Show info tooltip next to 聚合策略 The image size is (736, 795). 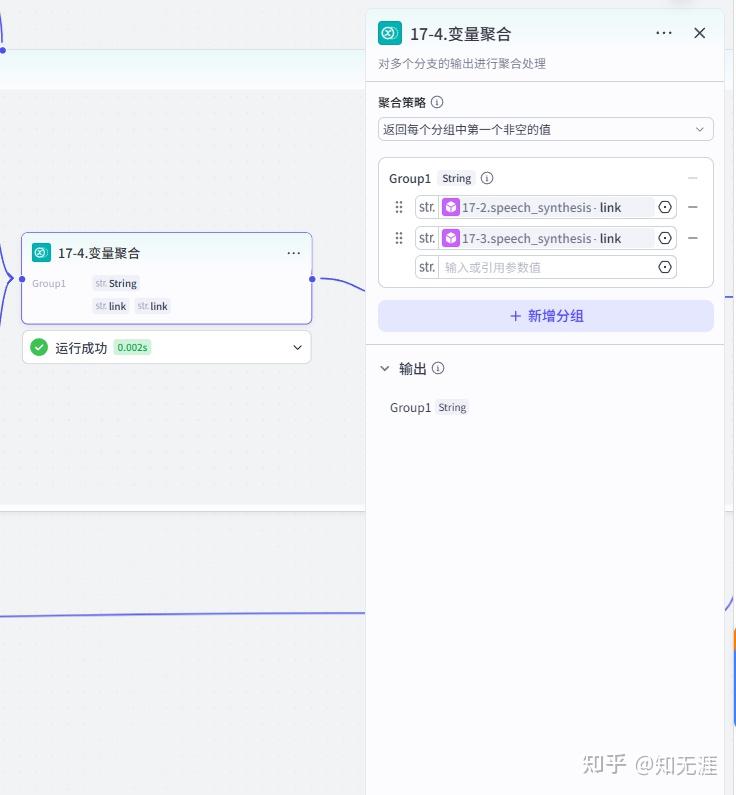tap(437, 102)
